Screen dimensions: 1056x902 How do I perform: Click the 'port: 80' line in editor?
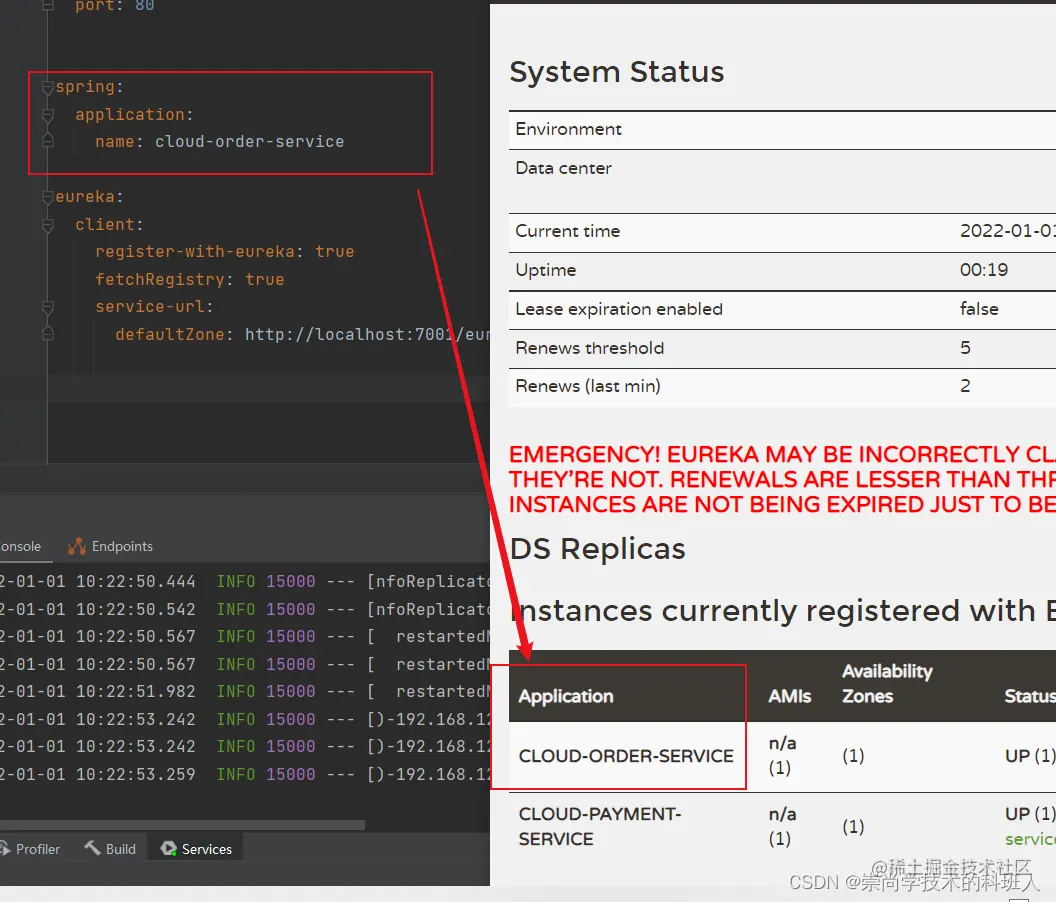pos(114,6)
